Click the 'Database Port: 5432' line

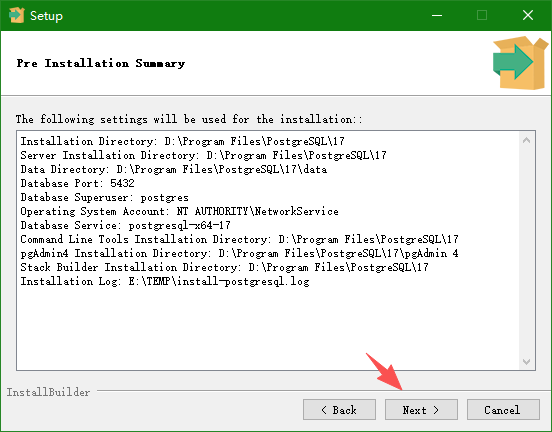pyautogui.click(x=77, y=183)
